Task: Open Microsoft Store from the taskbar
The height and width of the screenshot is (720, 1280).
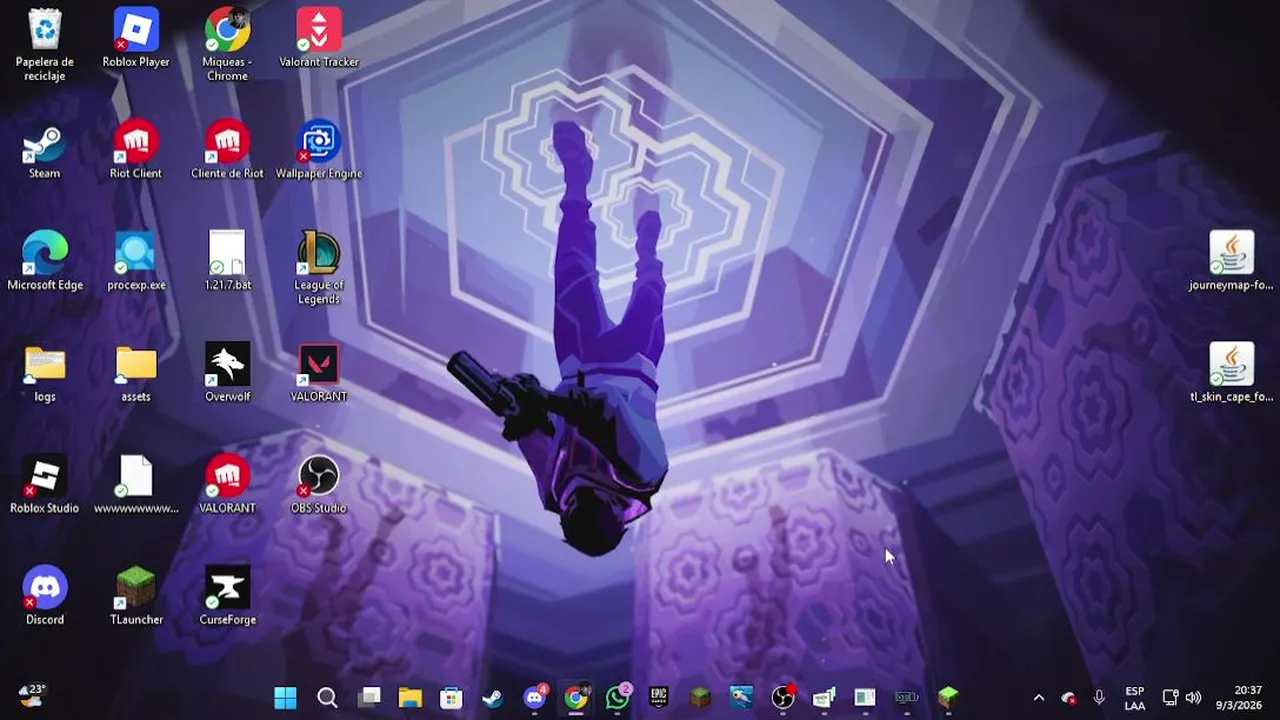Action: [451, 697]
